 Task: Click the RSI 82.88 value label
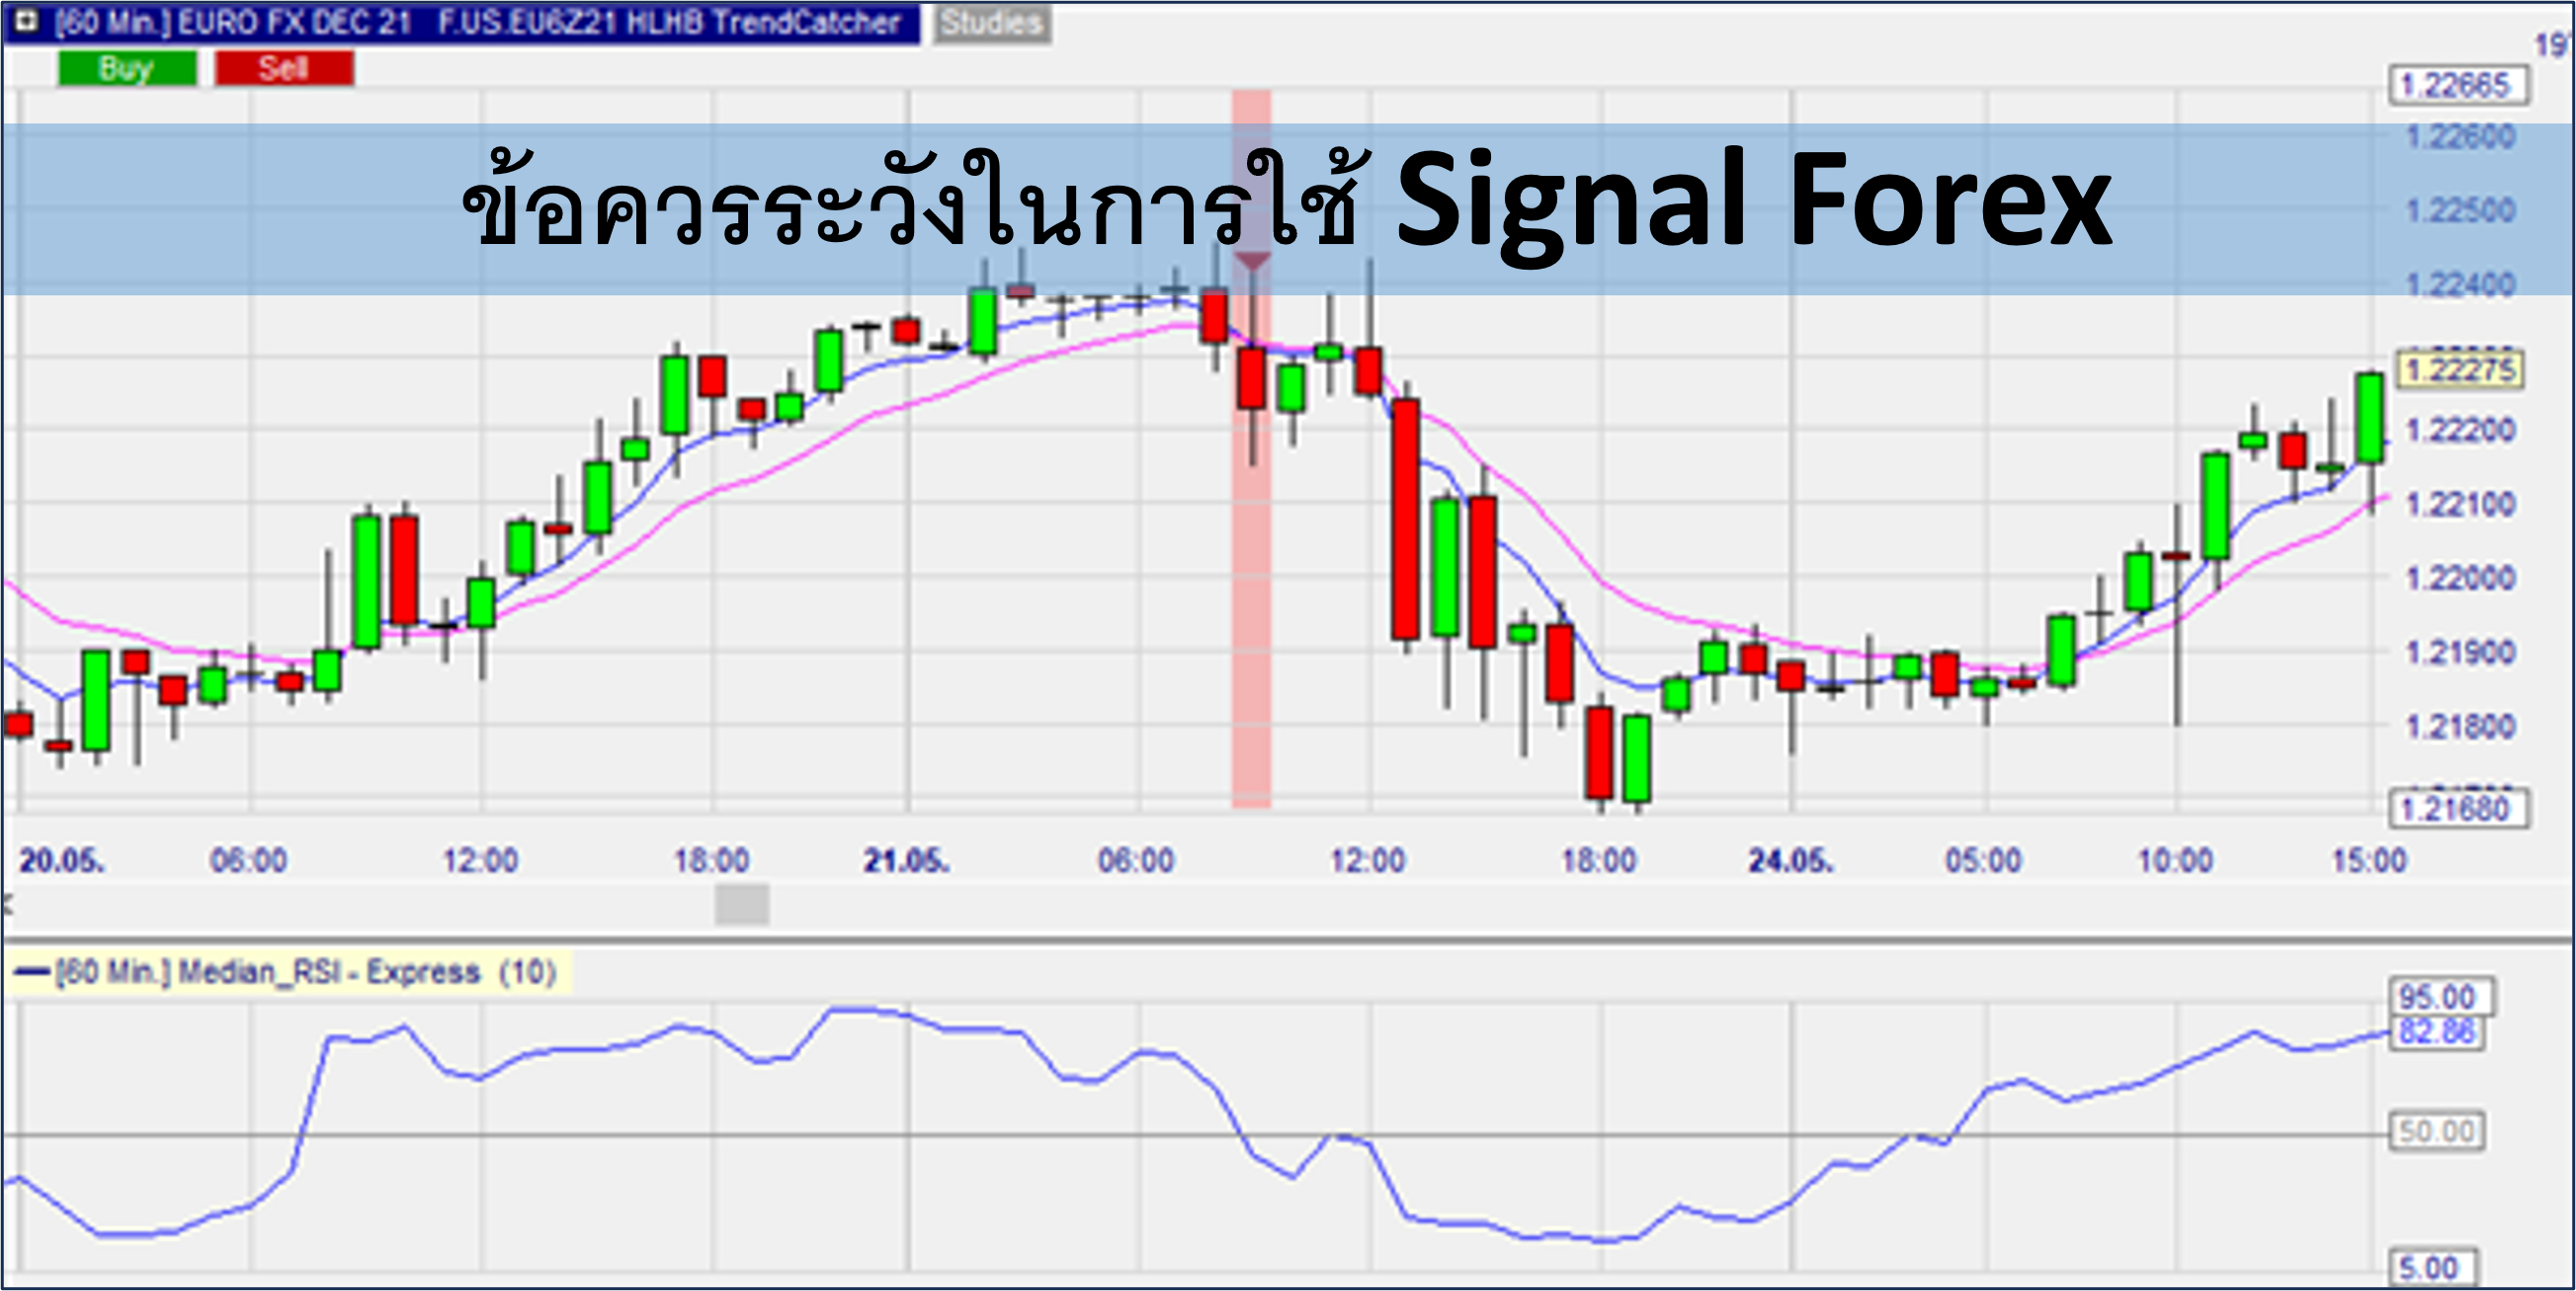pos(2438,1031)
